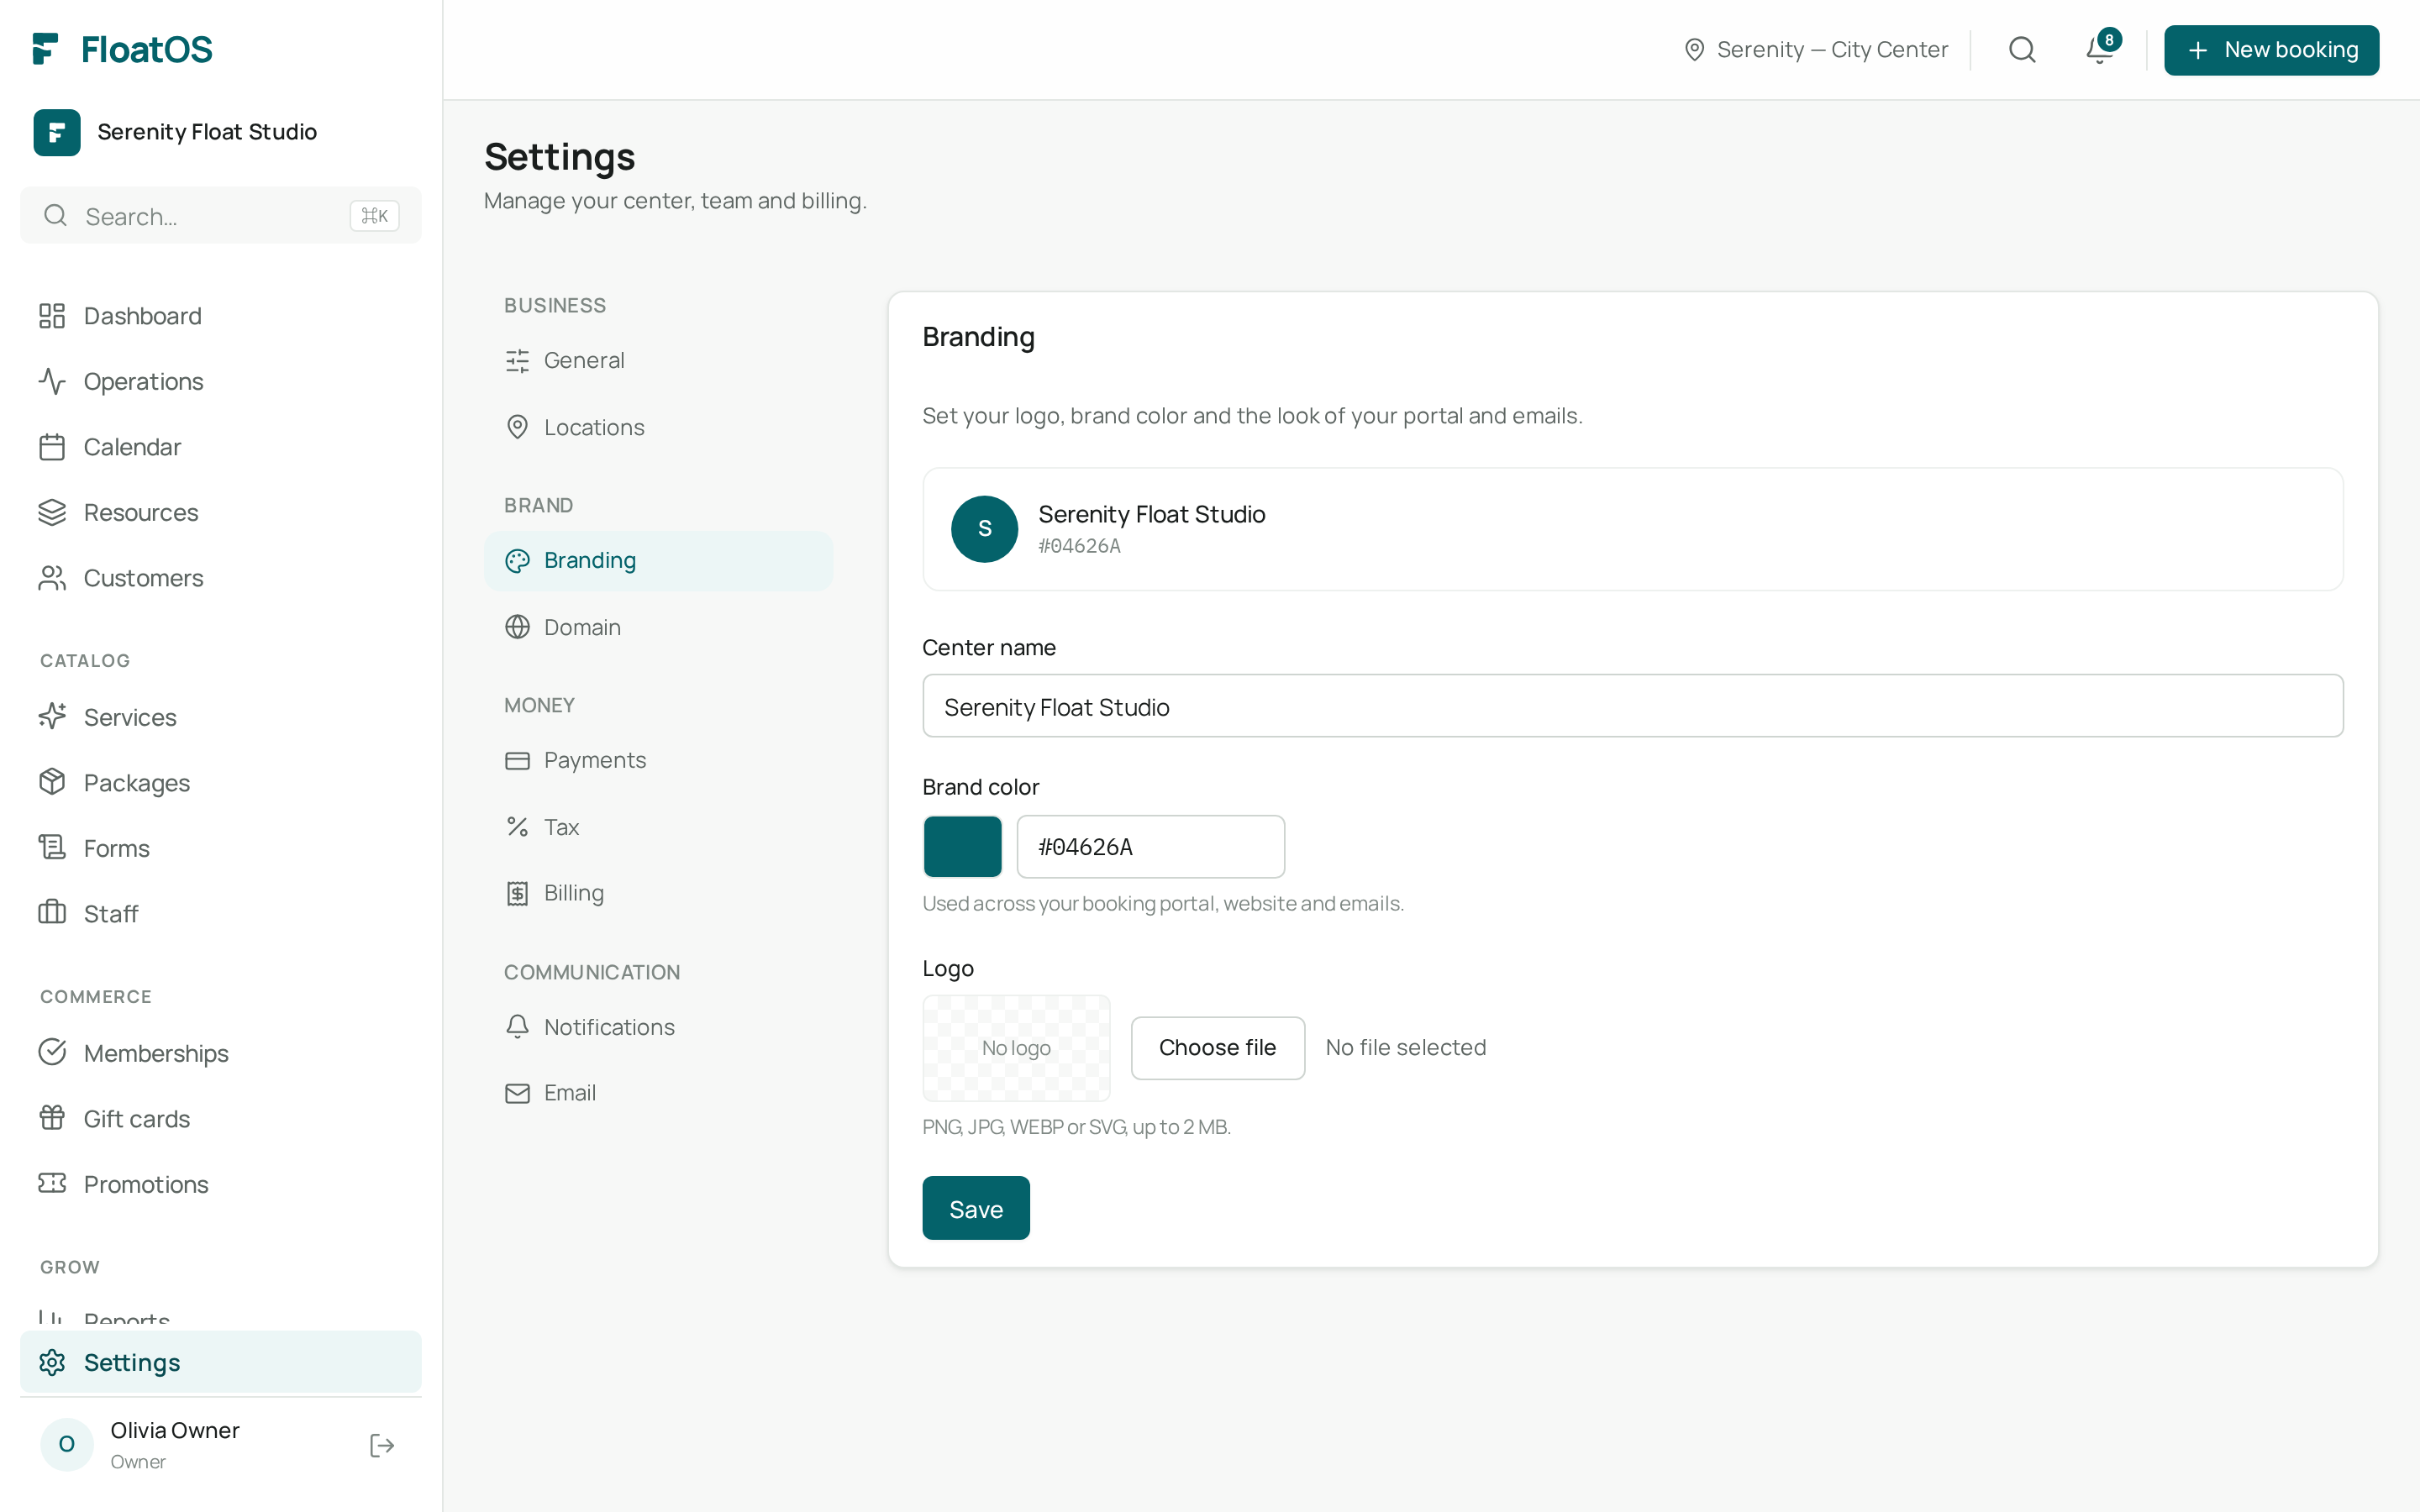Click the Olivia Owner profile name
The width and height of the screenshot is (2420, 1512).
click(175, 1430)
